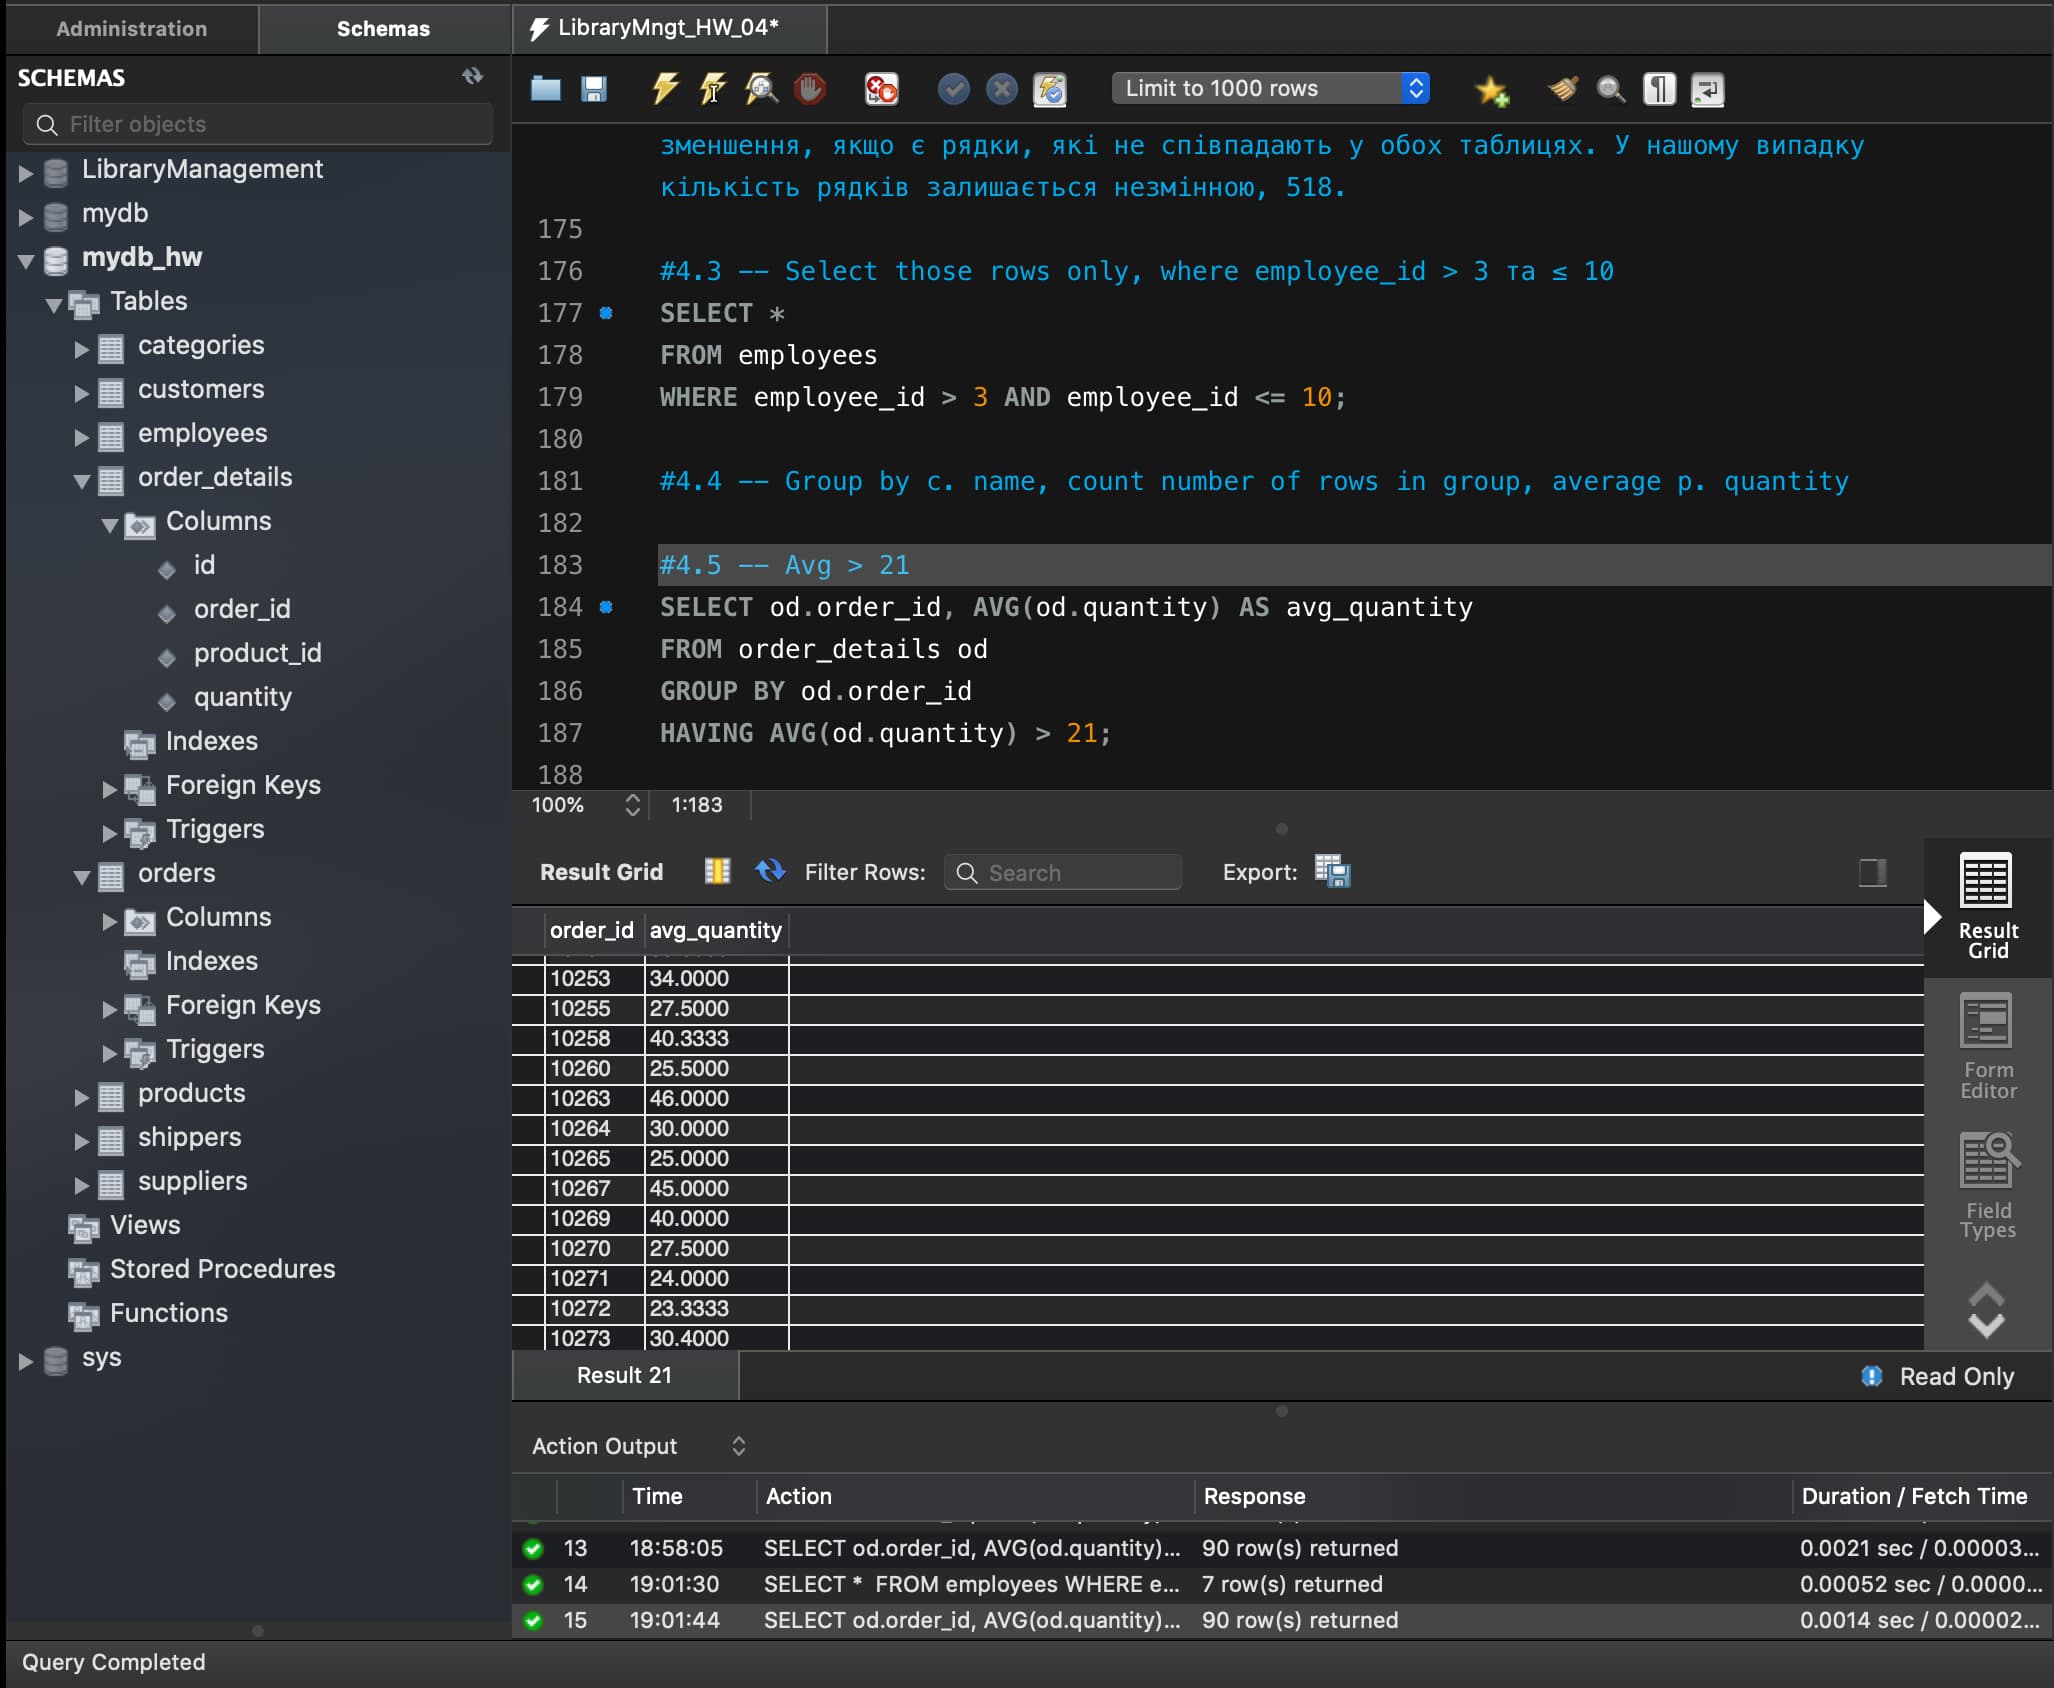
Task: Switch to the Administration tab
Action: tap(132, 29)
